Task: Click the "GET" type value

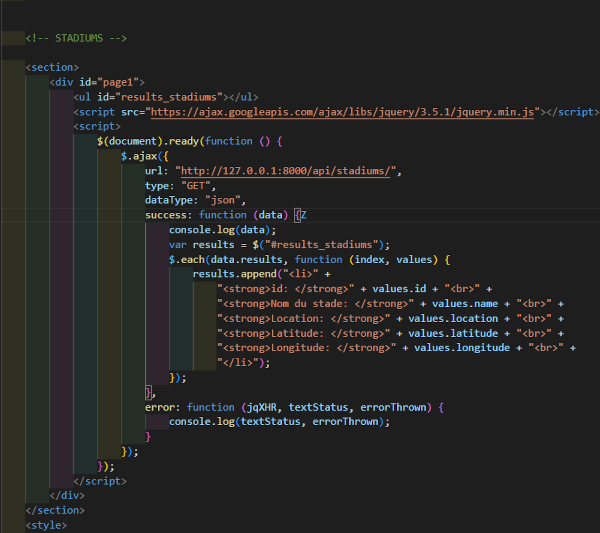Action: click(192, 186)
